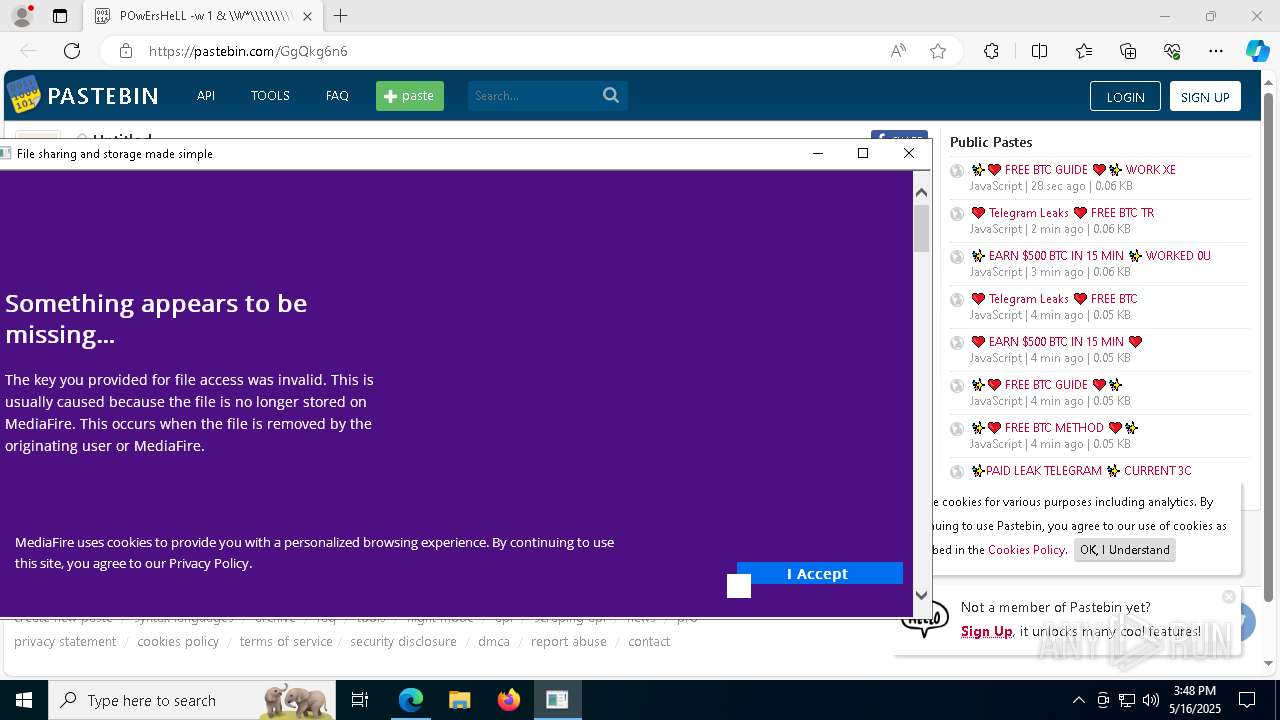Click OK, I Understand cookie button
Viewport: 1280px width, 720px height.
point(1125,550)
